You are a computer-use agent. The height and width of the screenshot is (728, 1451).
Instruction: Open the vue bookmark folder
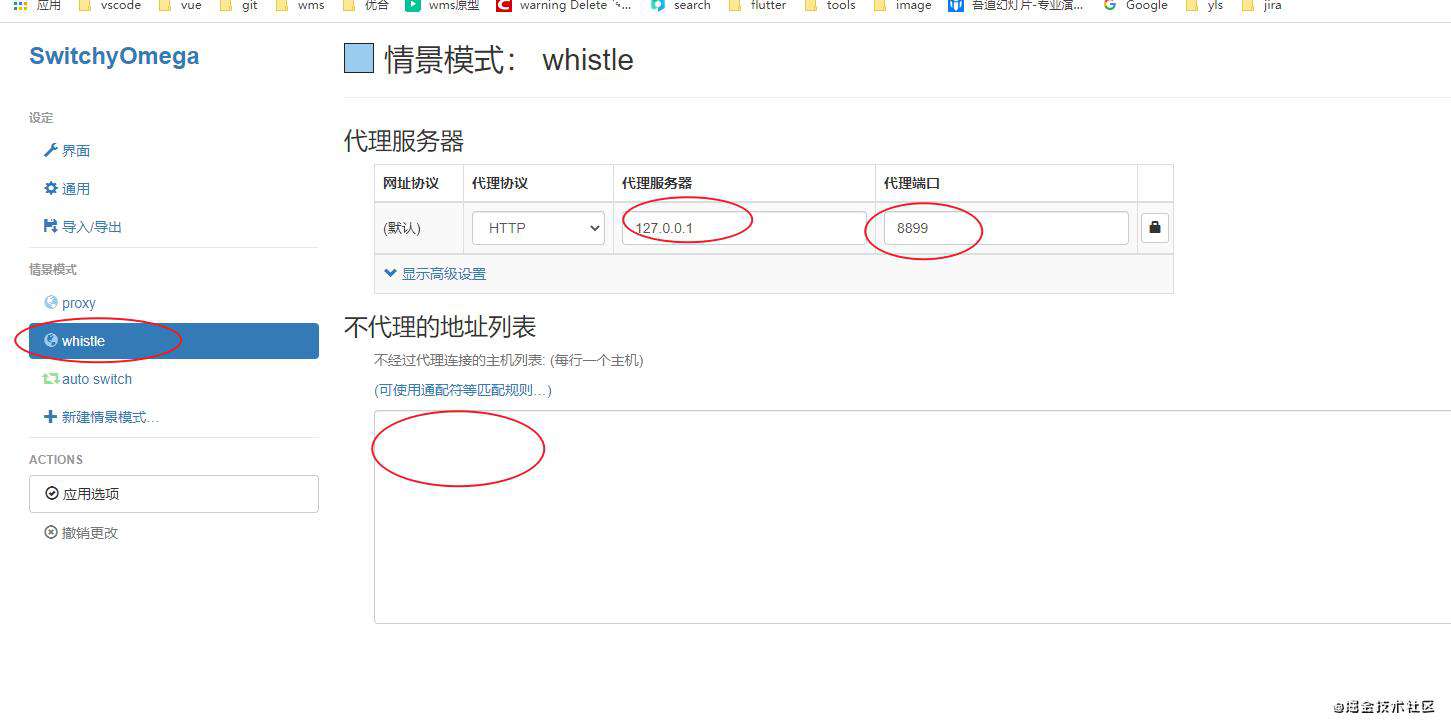tap(180, 5)
